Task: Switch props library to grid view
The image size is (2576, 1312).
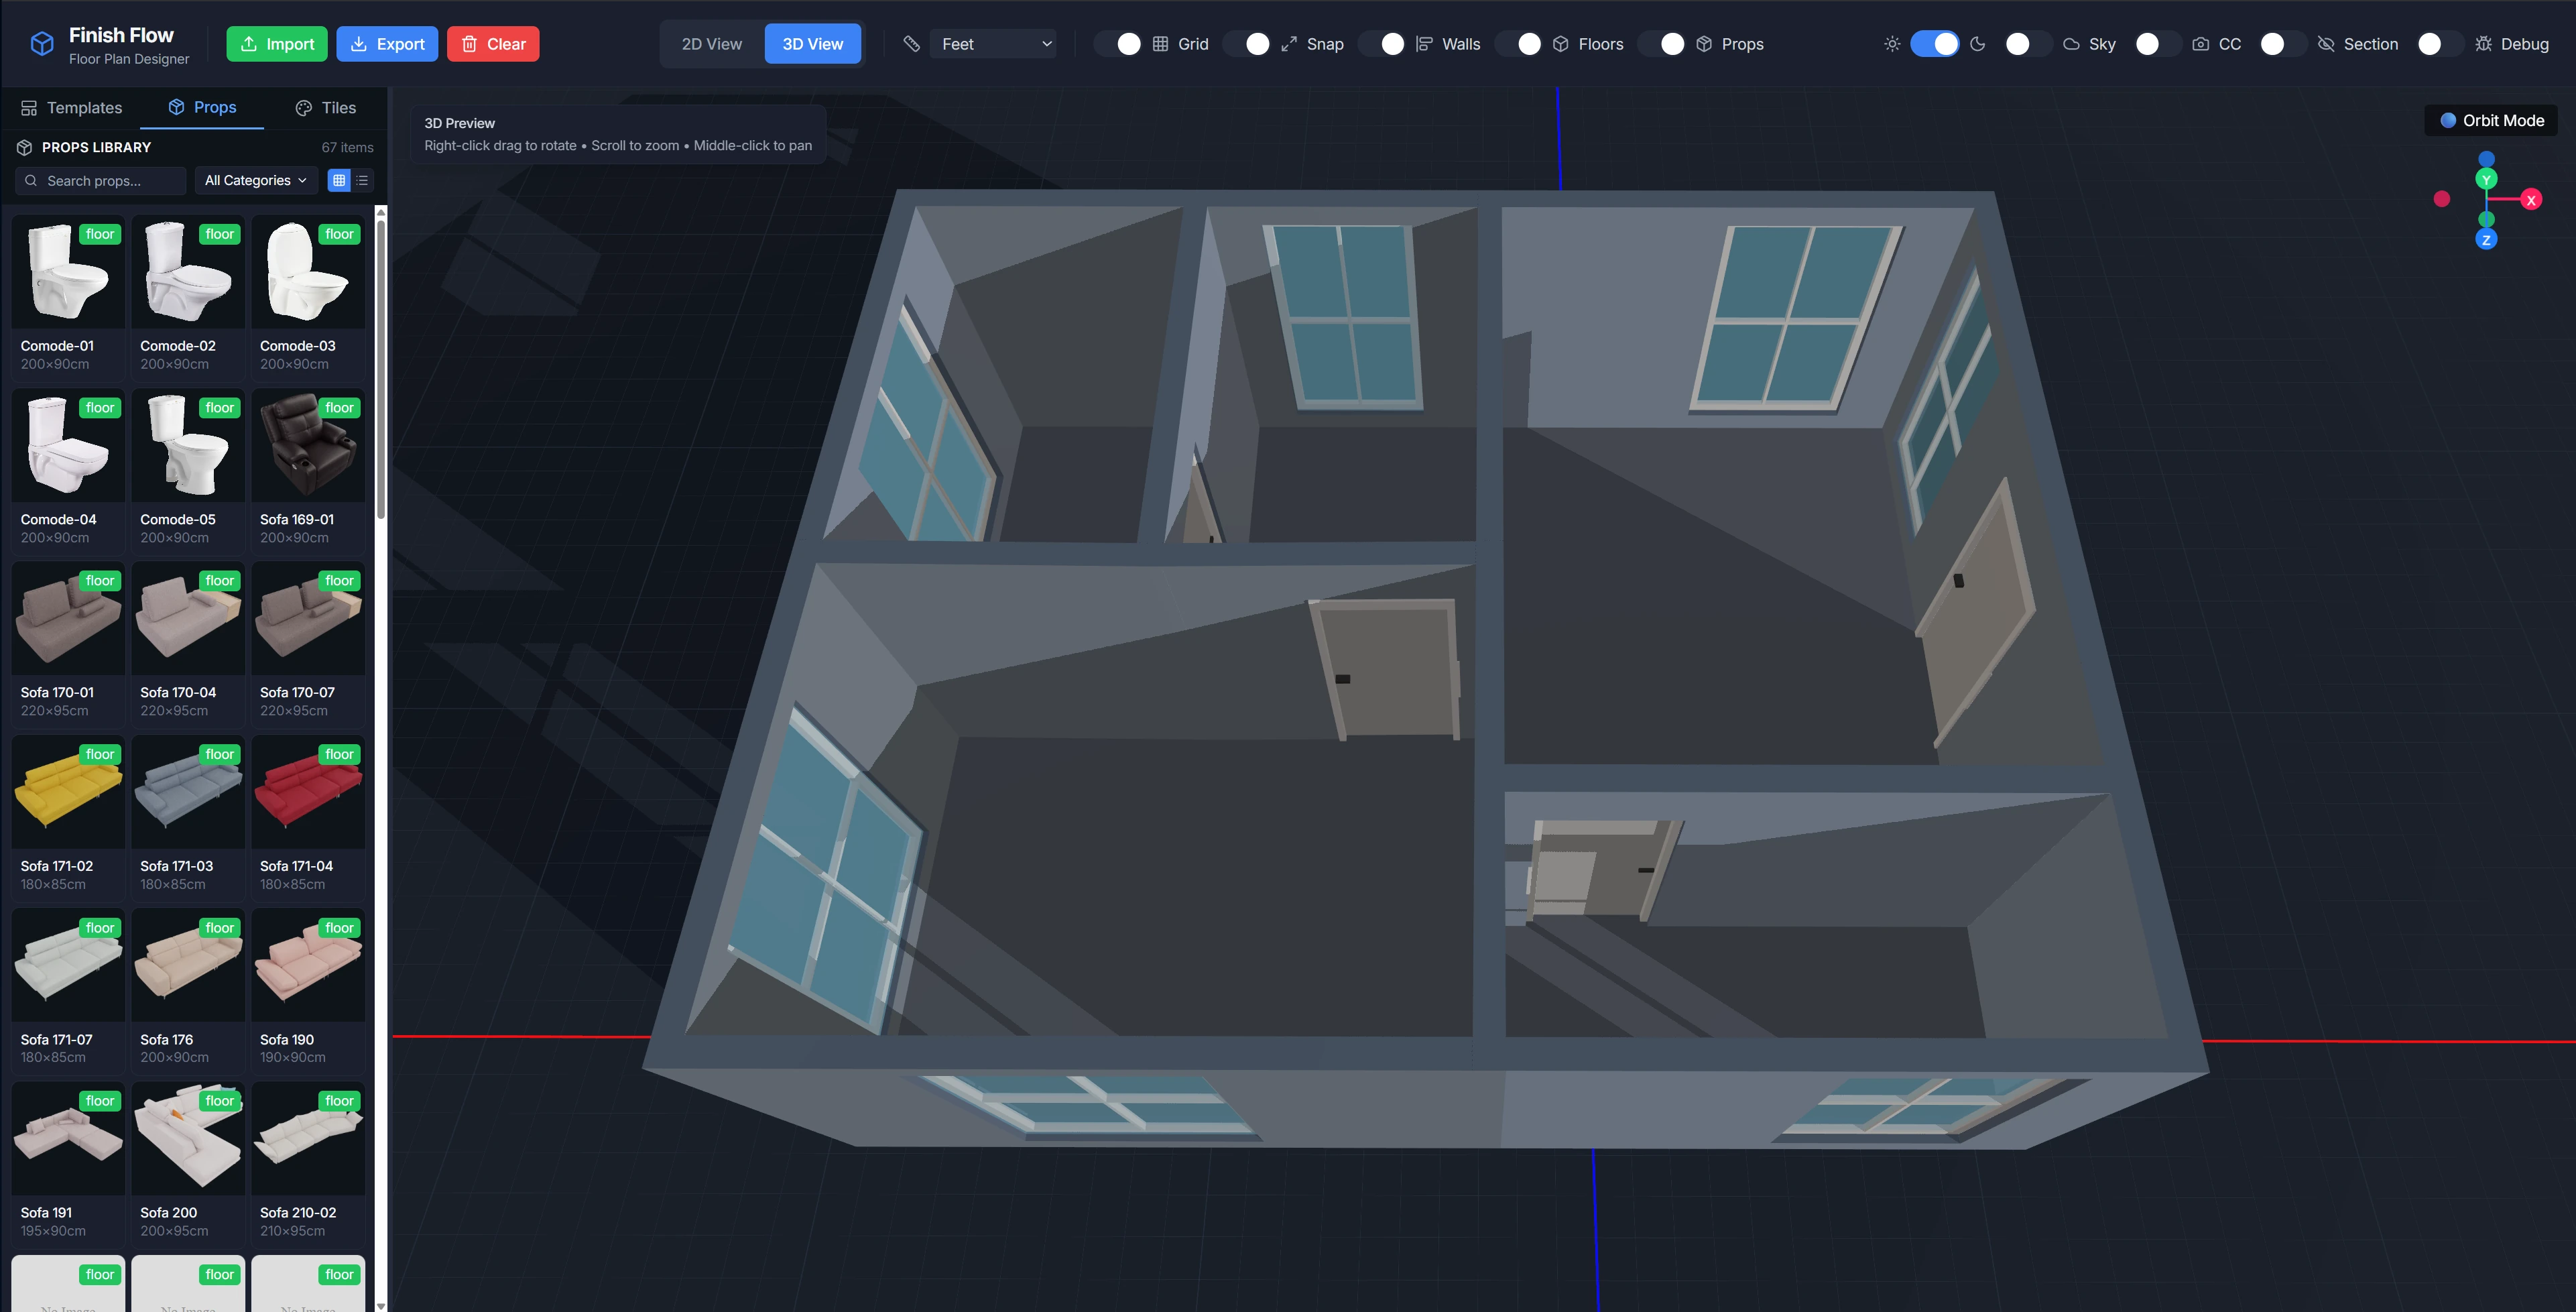Action: [x=339, y=181]
